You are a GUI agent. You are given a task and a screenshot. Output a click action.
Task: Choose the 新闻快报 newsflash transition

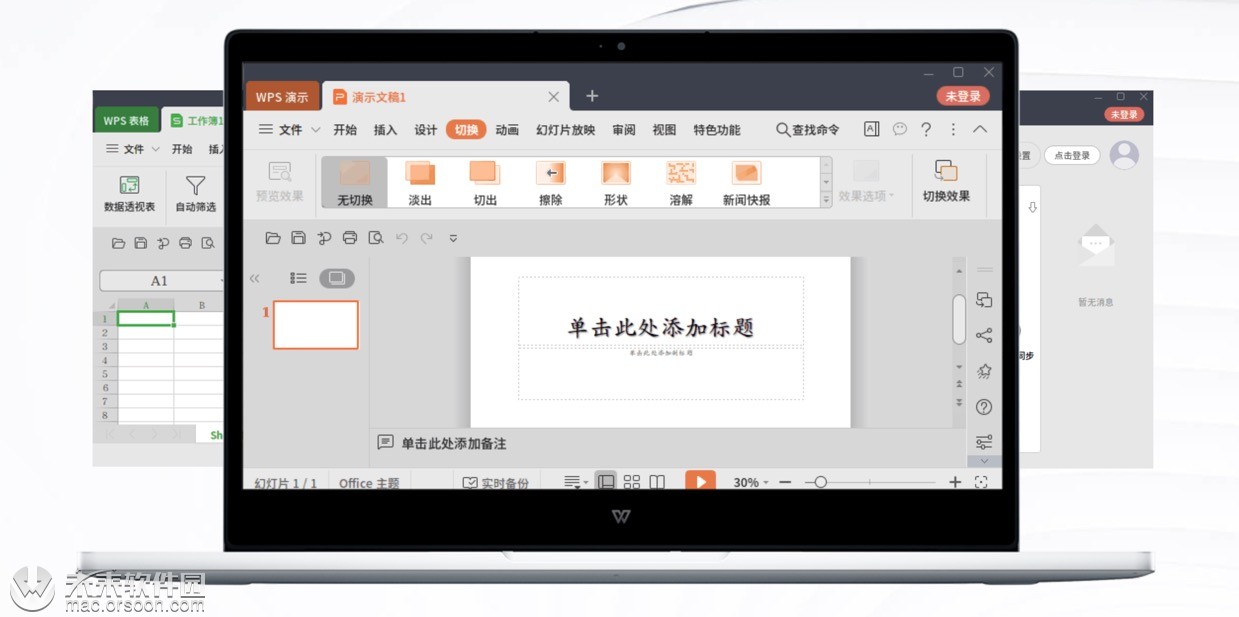click(x=747, y=183)
